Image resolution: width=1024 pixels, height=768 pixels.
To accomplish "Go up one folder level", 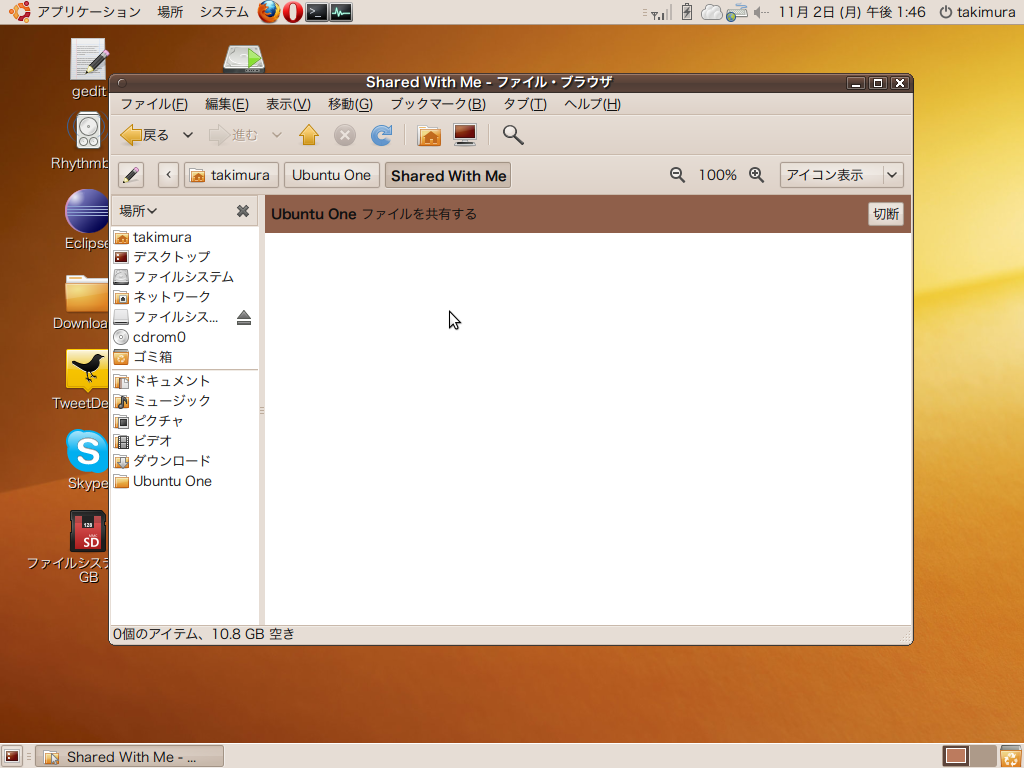I will point(309,135).
